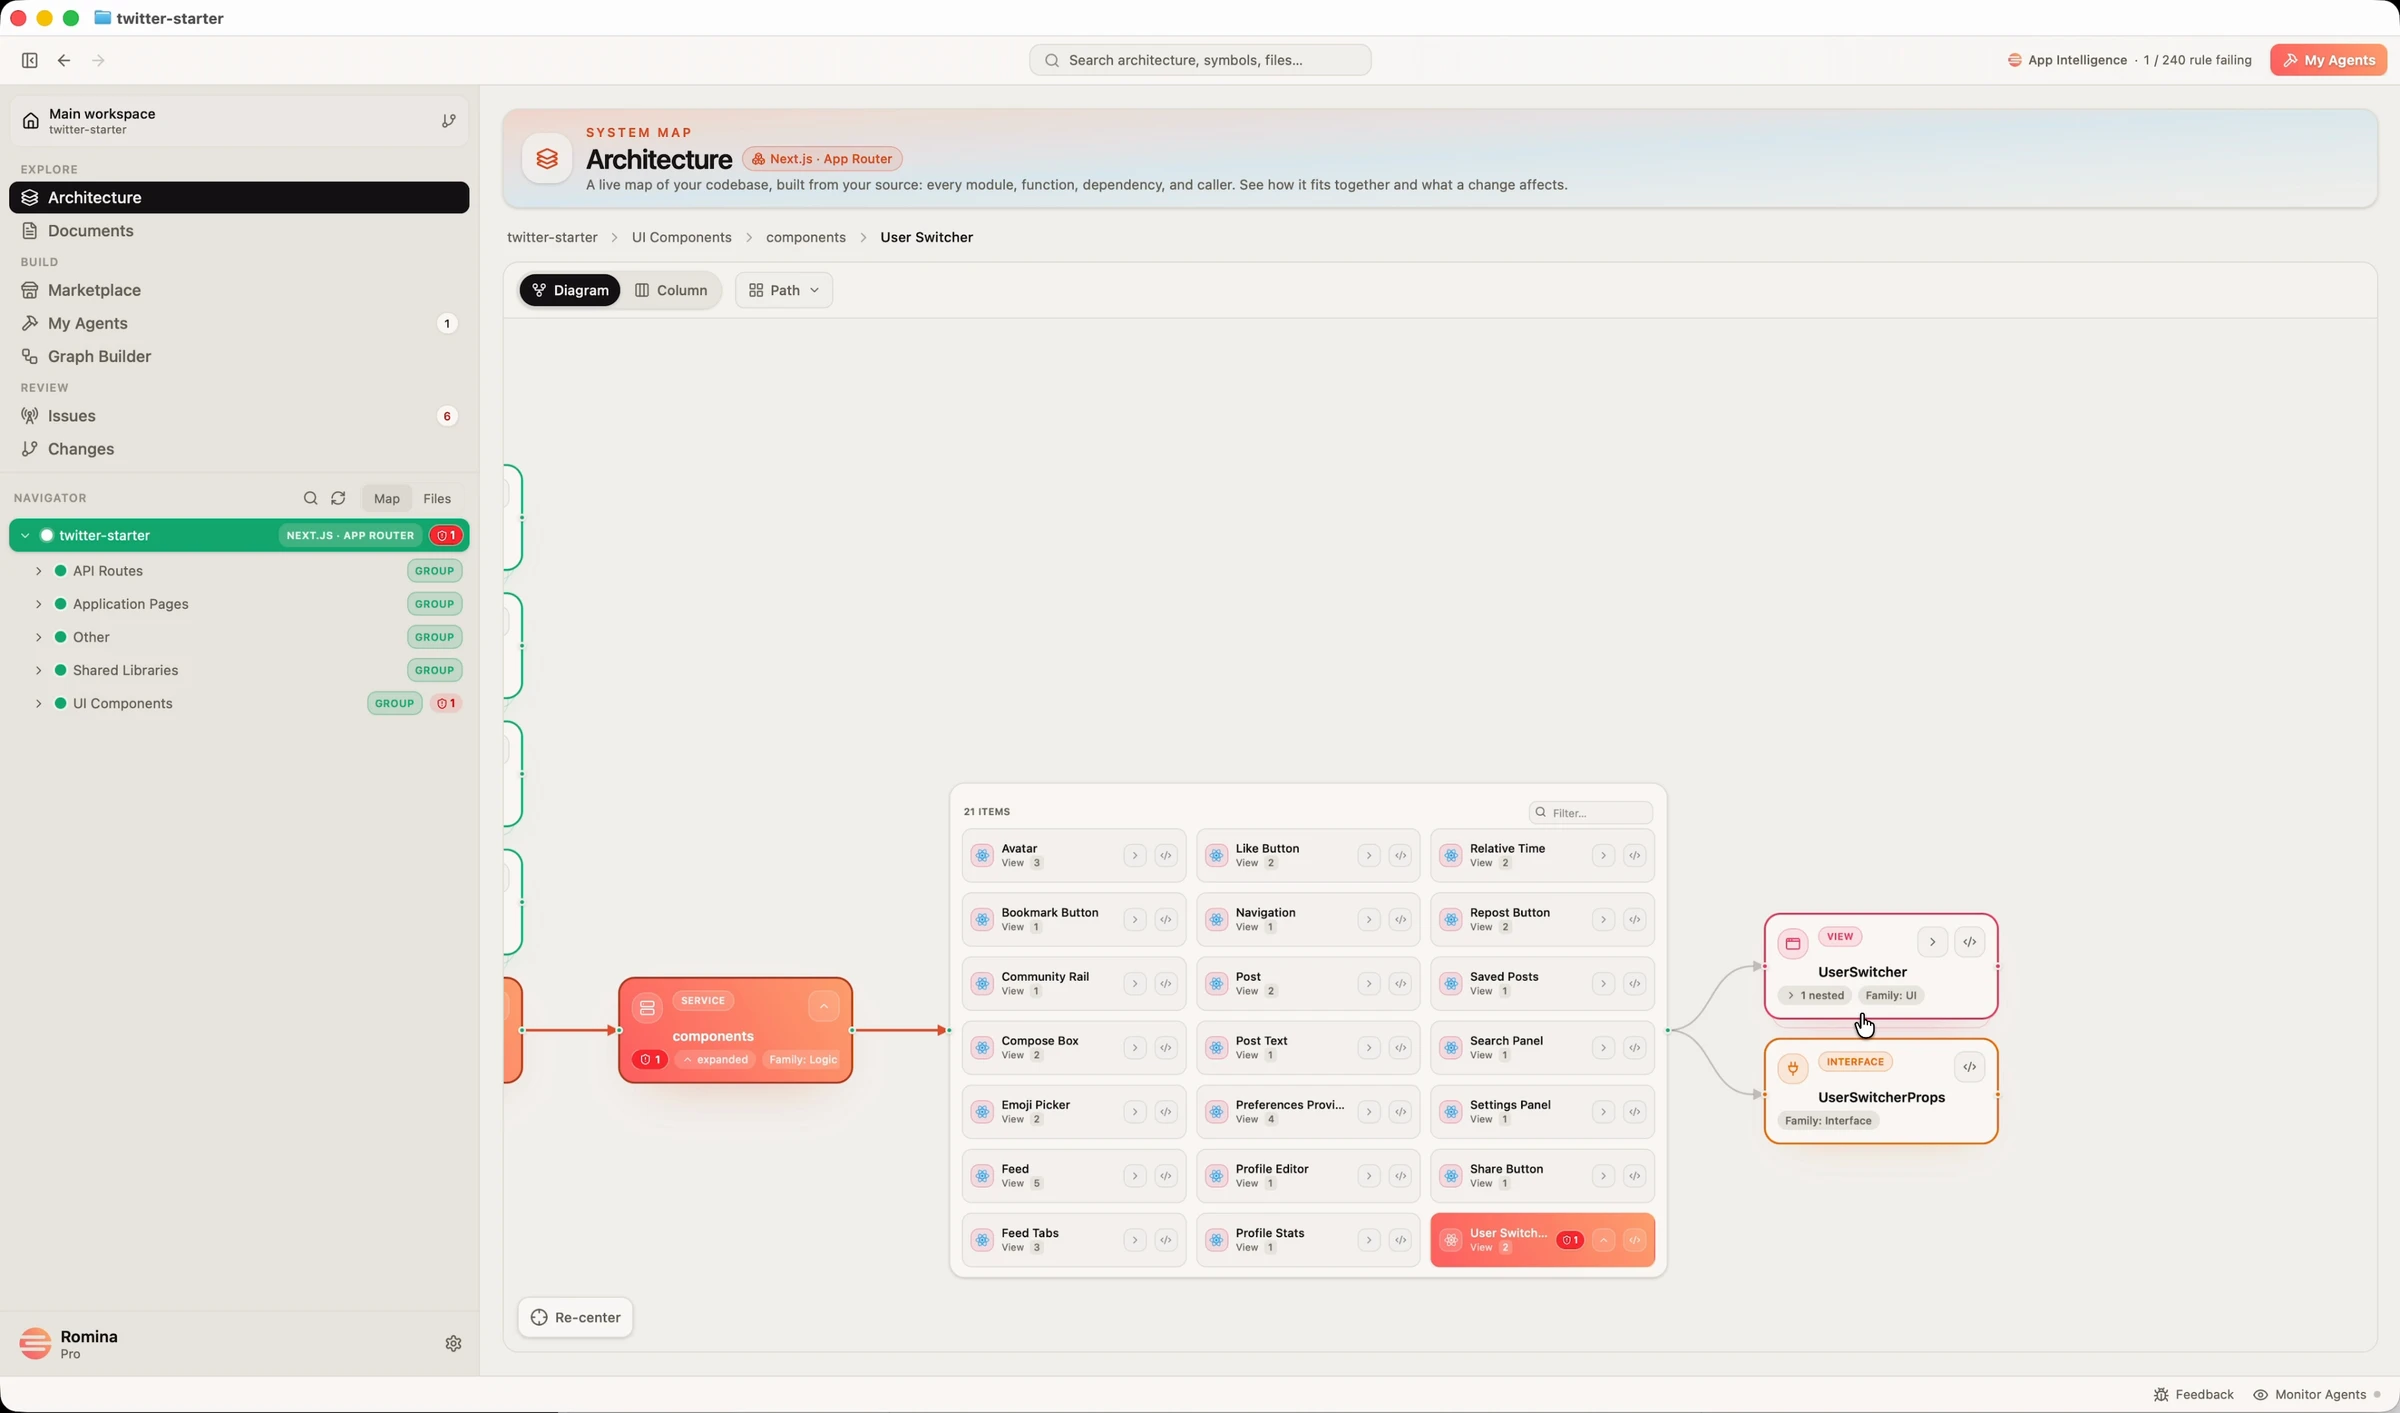Switch to Column view

pos(671,290)
